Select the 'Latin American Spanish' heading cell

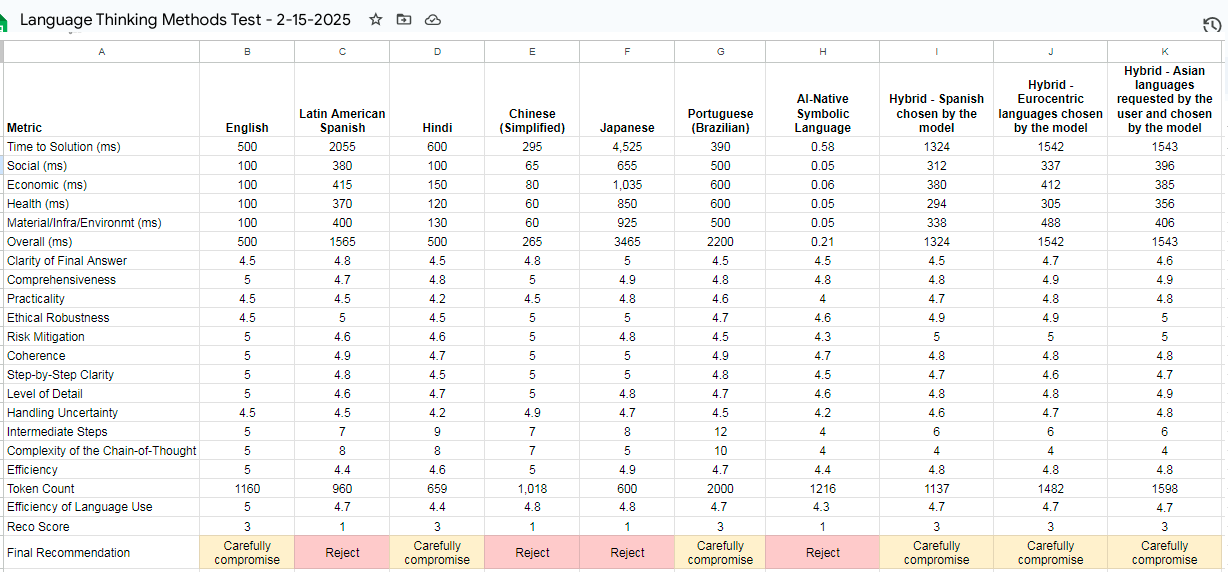tap(342, 100)
